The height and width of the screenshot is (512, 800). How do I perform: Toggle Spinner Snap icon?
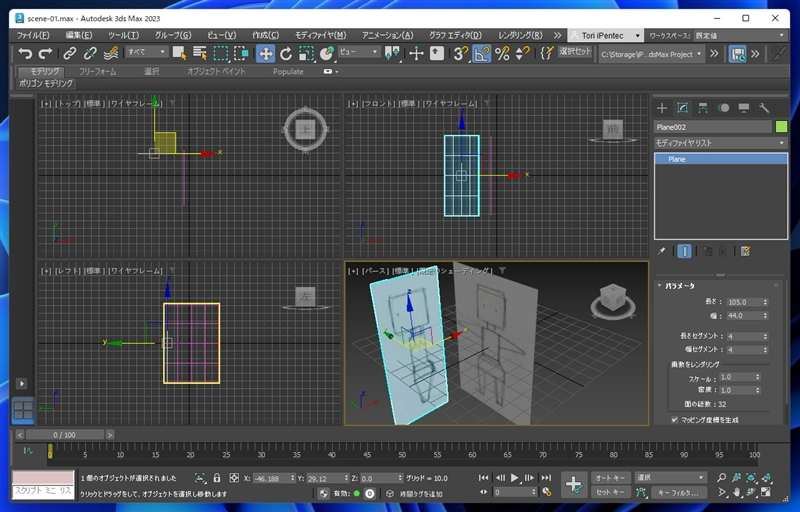pos(522,53)
